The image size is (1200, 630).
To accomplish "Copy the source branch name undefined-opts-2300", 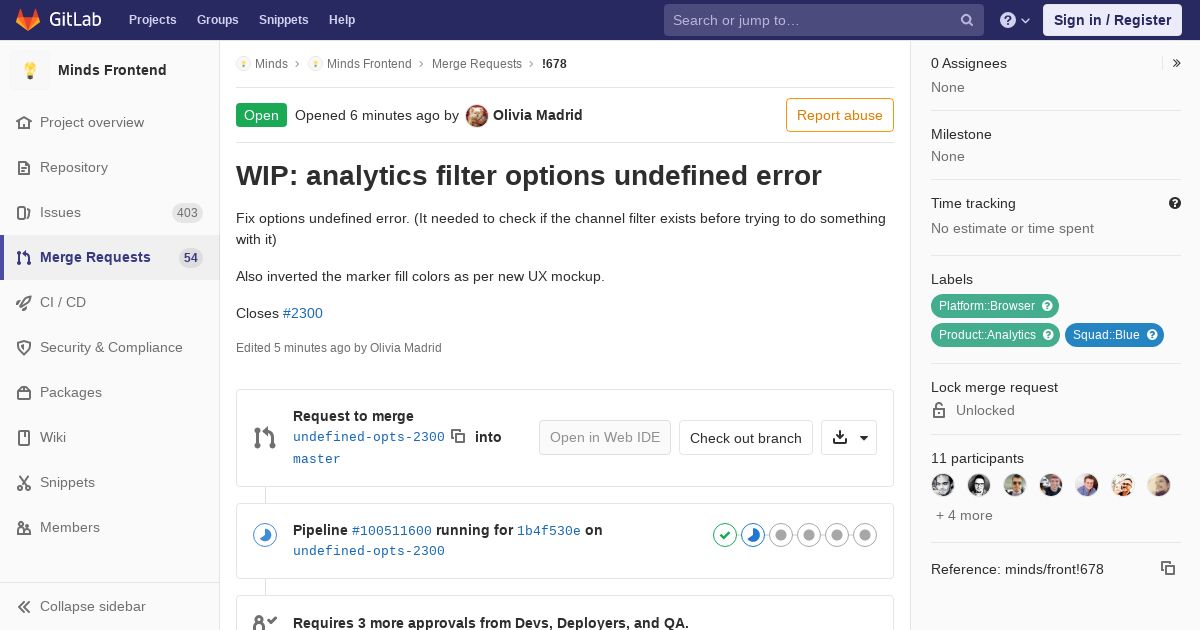I will click(x=458, y=436).
